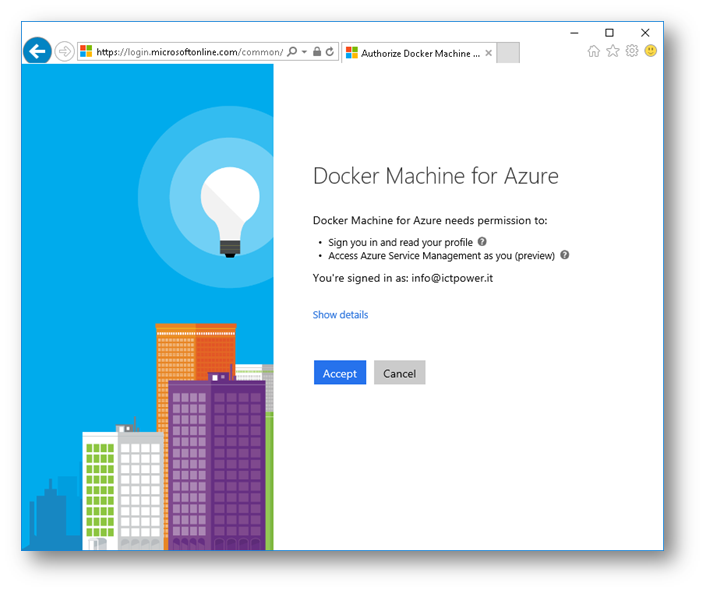Click the Show details link

point(340,315)
